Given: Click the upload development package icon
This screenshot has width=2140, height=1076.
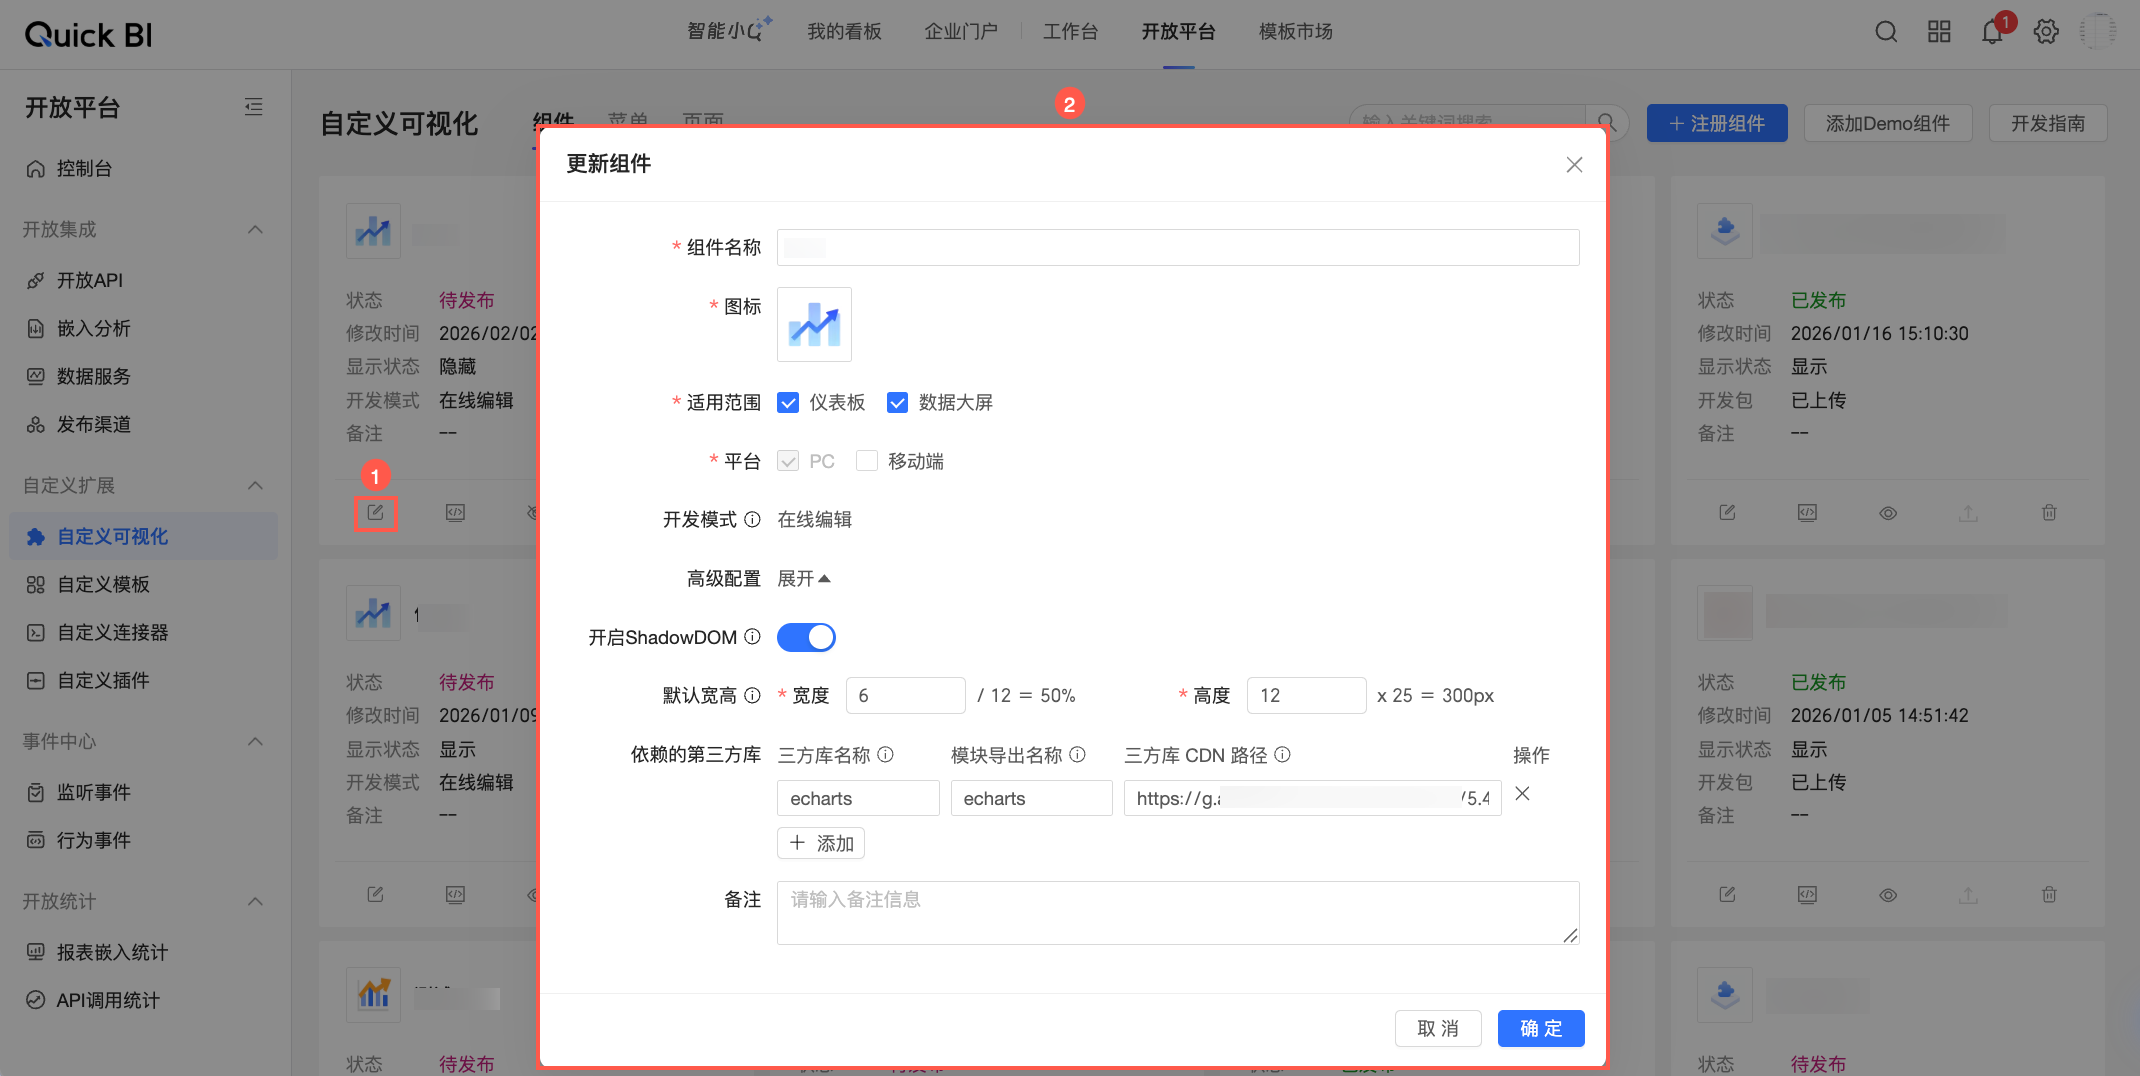Looking at the screenshot, I should point(1968,512).
